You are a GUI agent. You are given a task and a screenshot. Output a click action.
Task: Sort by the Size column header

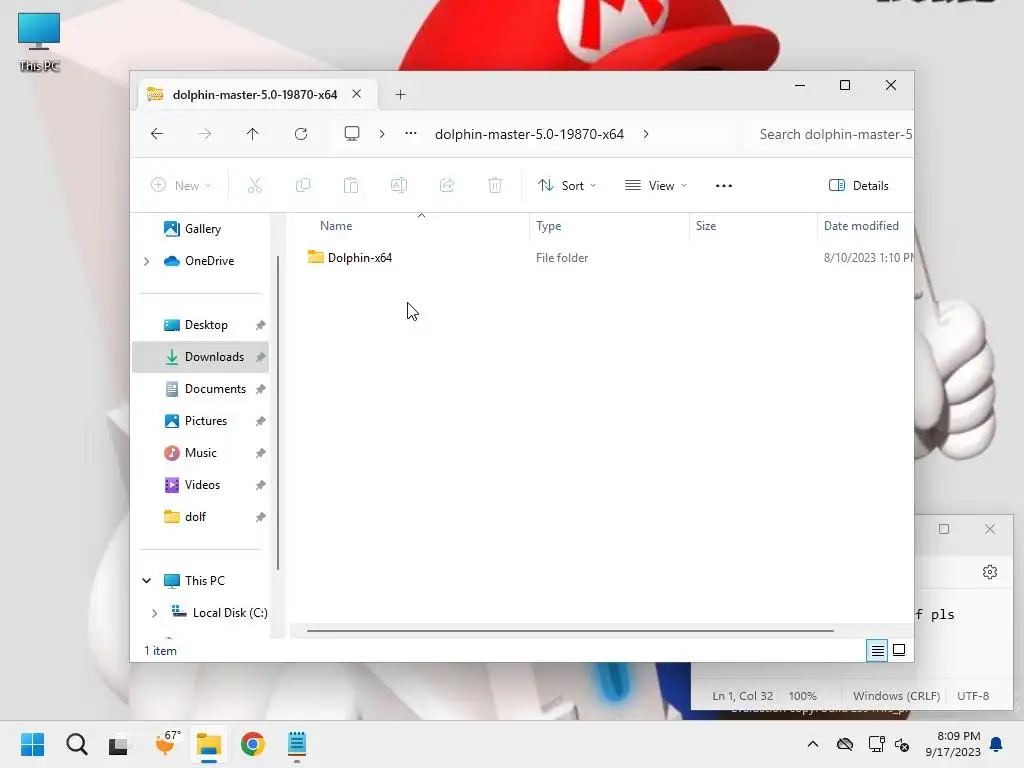pyautogui.click(x=706, y=225)
